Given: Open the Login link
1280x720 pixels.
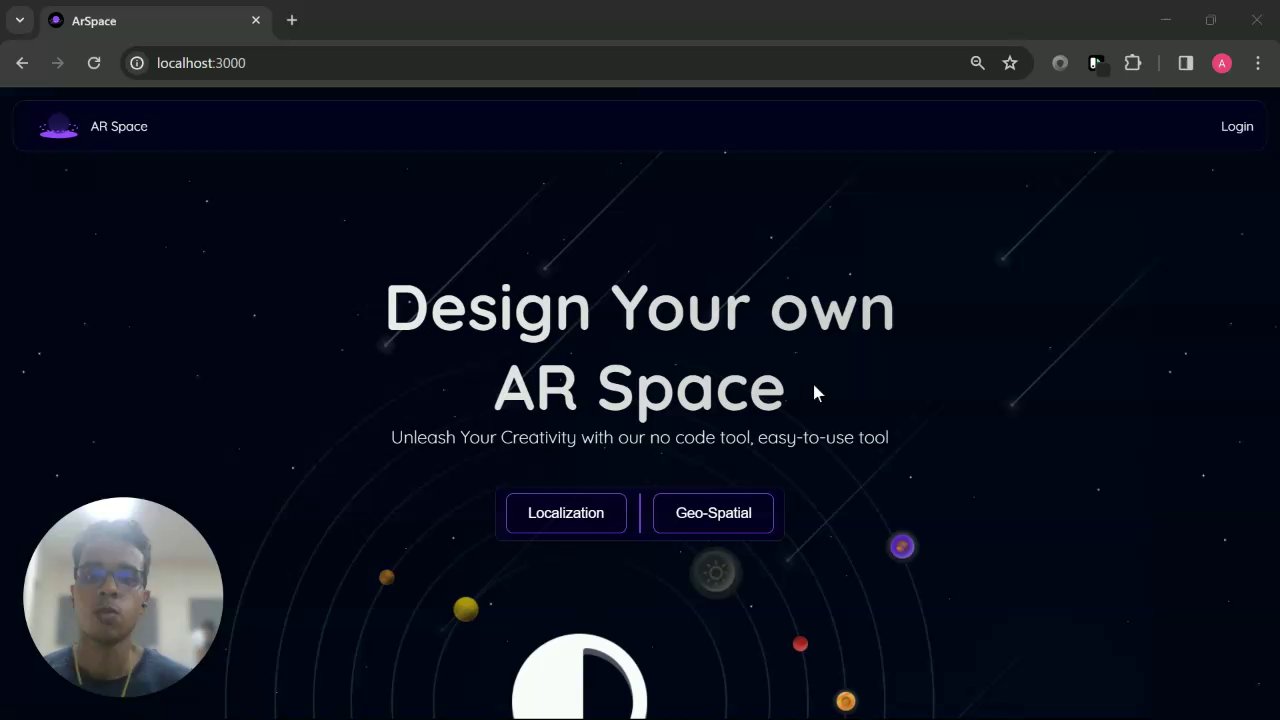Looking at the screenshot, I should [x=1237, y=126].
